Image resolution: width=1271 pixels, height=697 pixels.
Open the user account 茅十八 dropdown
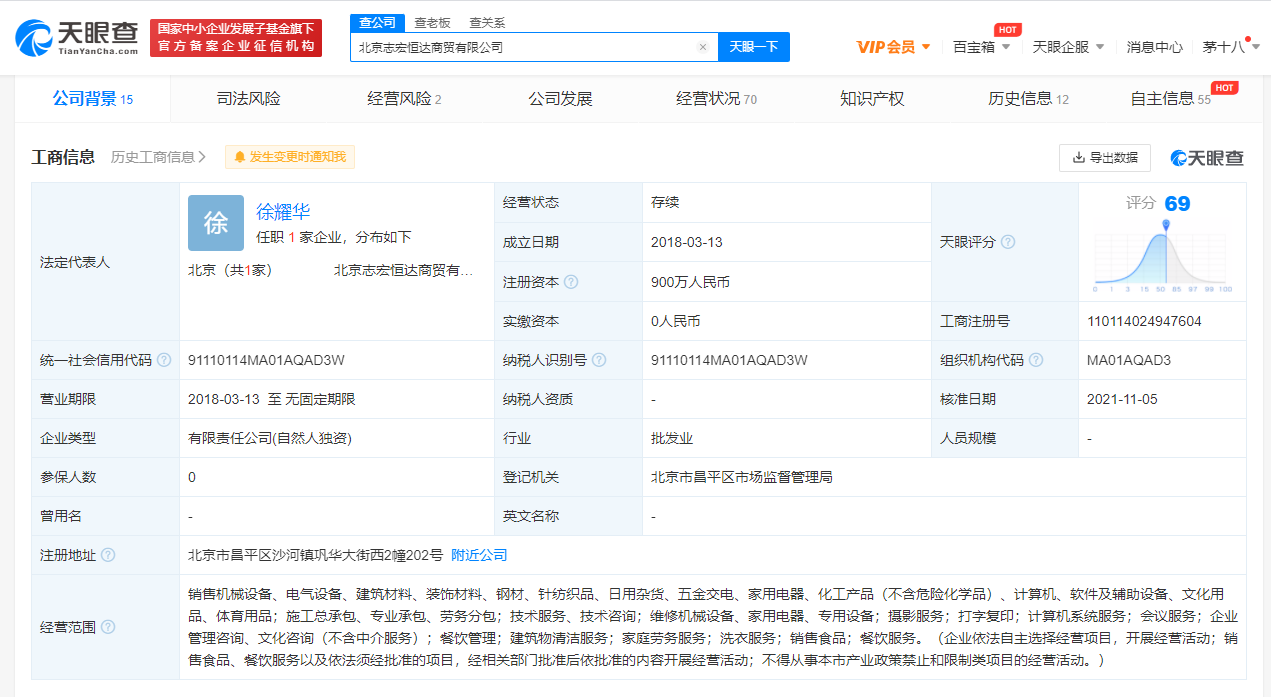pyautogui.click(x=1229, y=47)
